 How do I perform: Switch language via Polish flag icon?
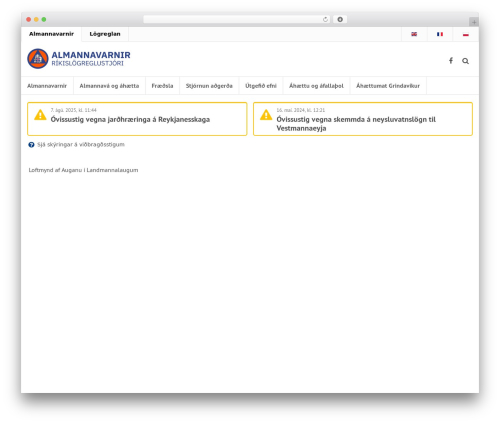(466, 34)
